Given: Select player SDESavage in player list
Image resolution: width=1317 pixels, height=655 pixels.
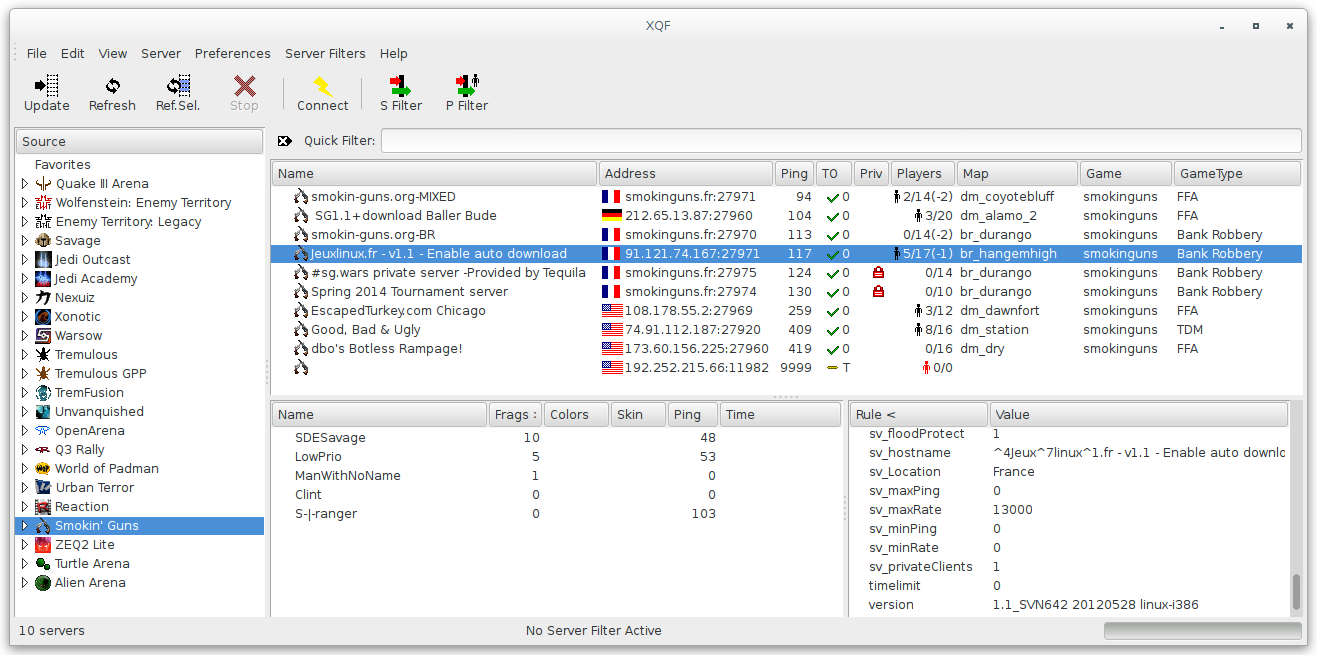Looking at the screenshot, I should (556, 438).
